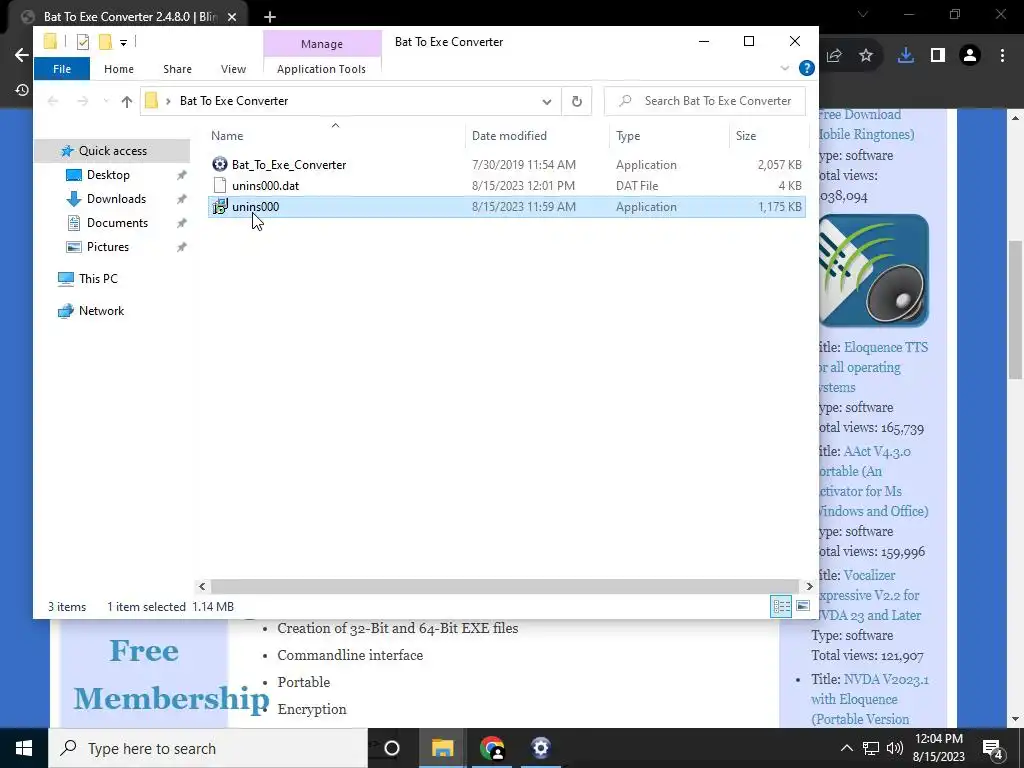
Task: Open the Chrome downloads icon
Action: [905, 56]
